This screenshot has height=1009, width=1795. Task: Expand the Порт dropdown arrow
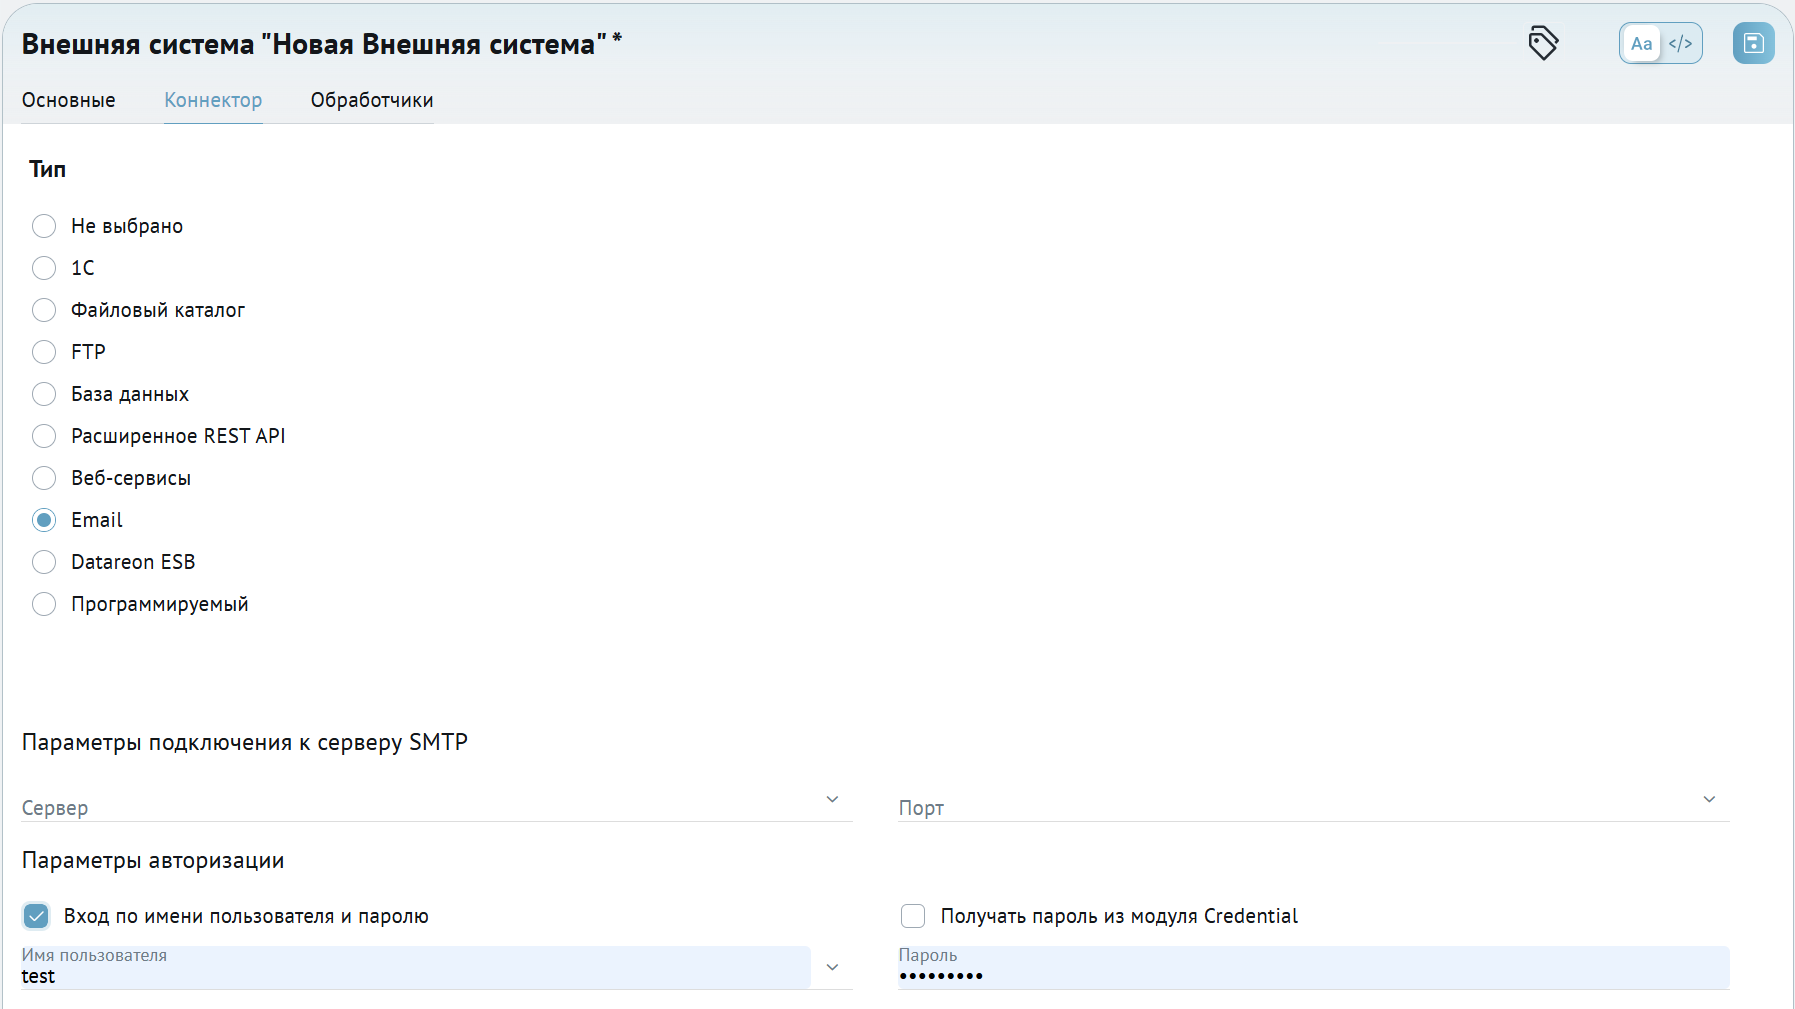[1709, 799]
